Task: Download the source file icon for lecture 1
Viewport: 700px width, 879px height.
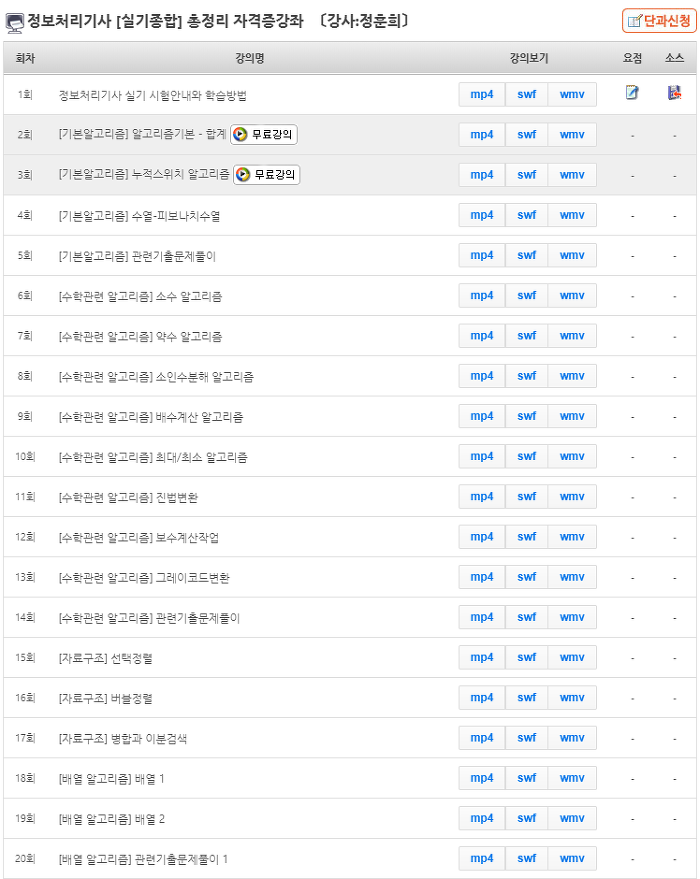Action: point(674,92)
